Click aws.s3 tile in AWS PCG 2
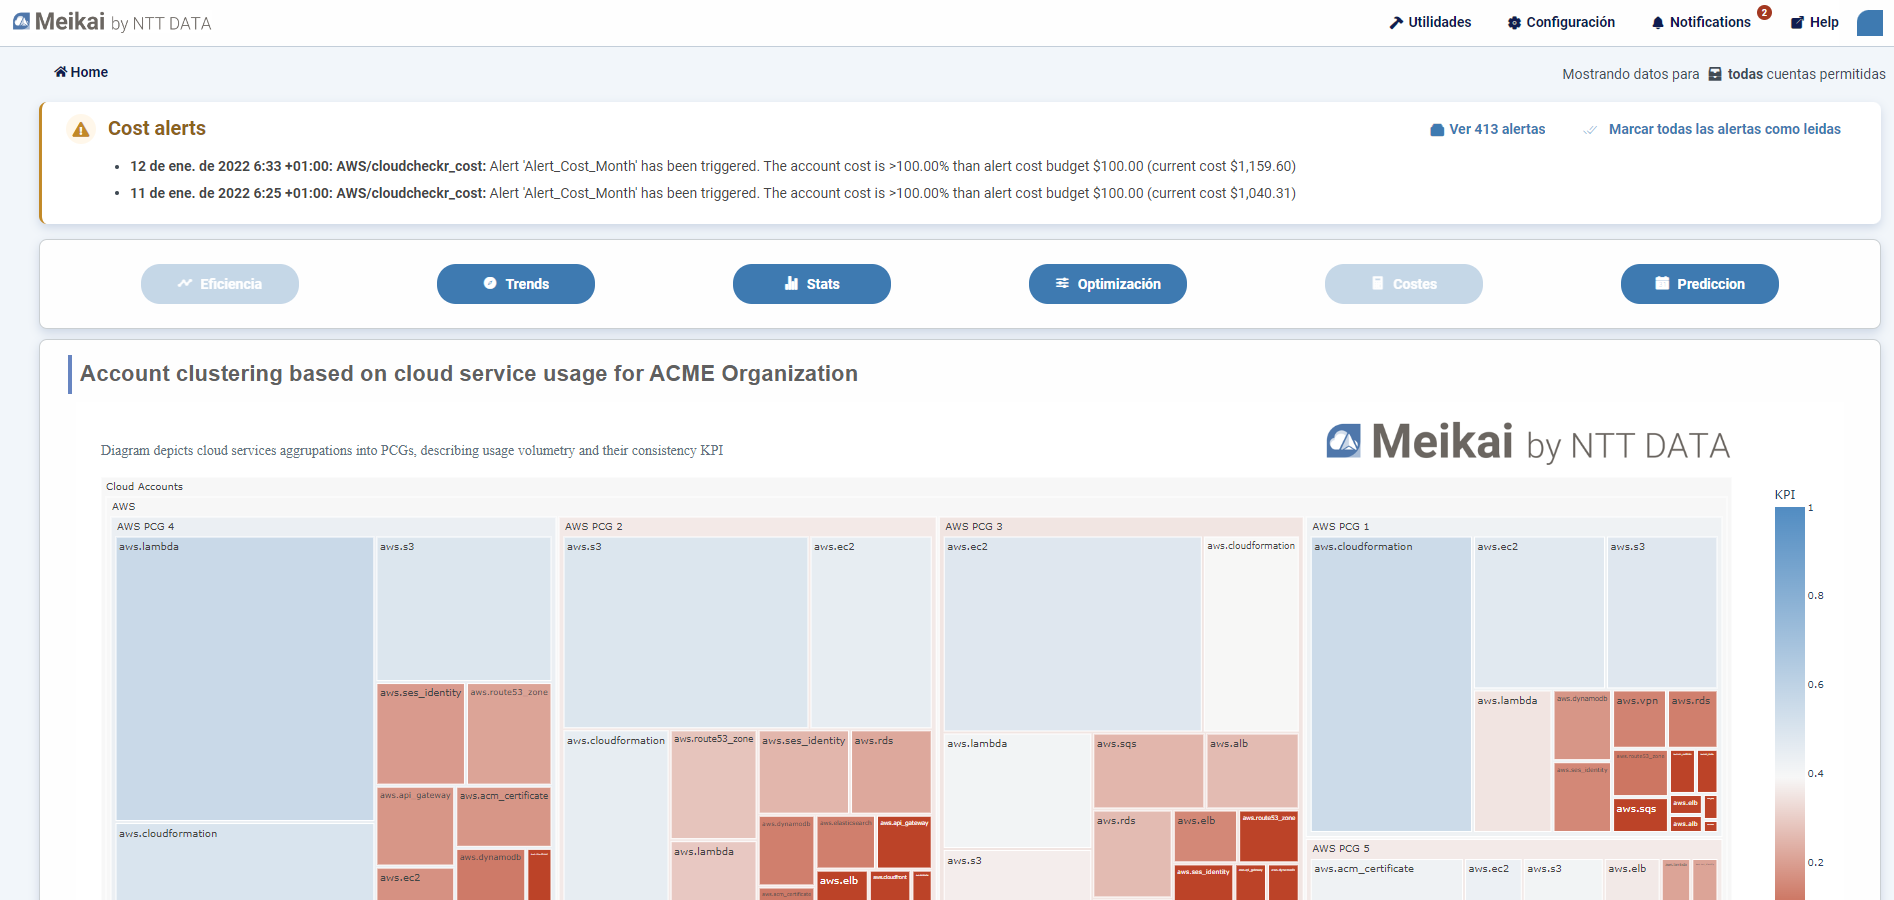 pos(686,632)
